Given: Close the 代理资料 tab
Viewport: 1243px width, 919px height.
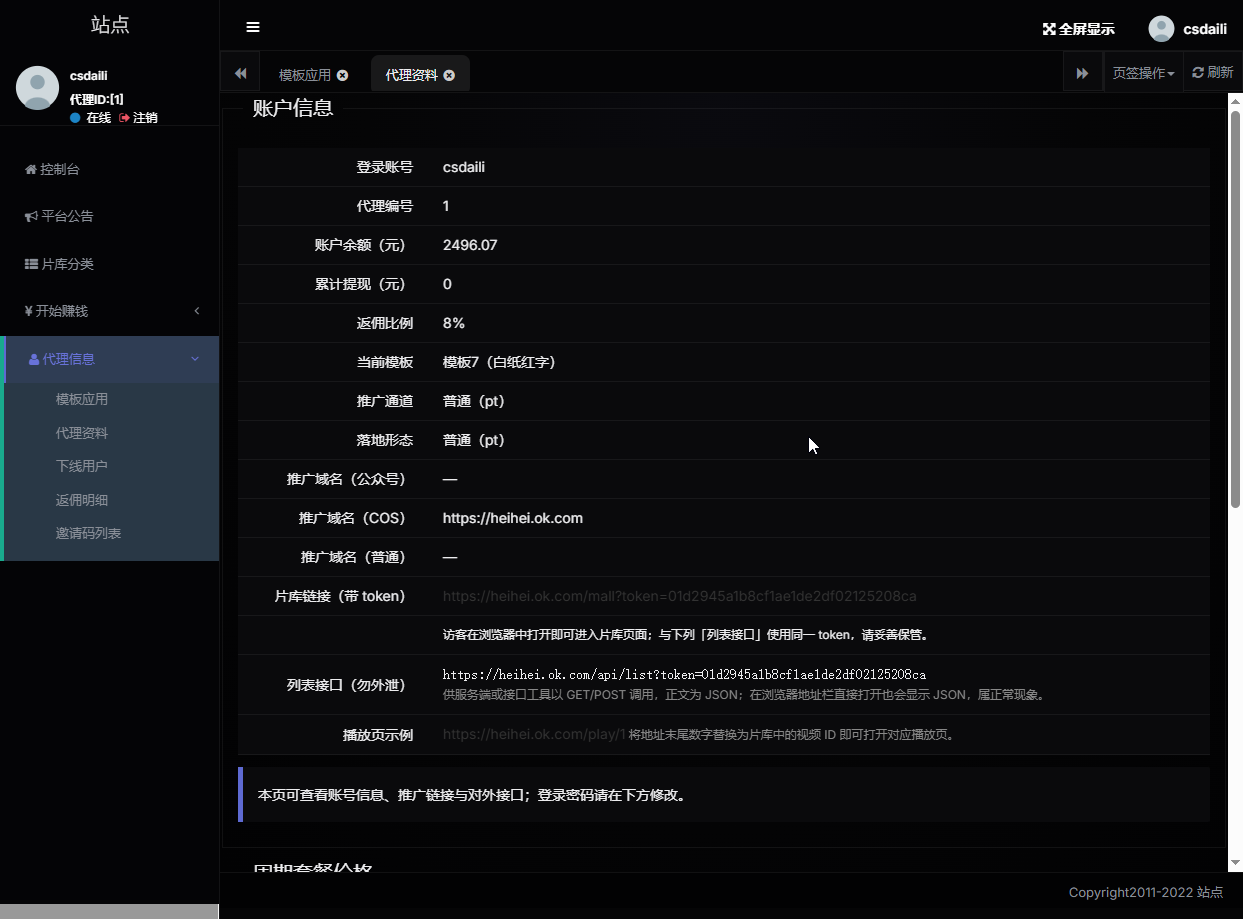Looking at the screenshot, I should (449, 75).
